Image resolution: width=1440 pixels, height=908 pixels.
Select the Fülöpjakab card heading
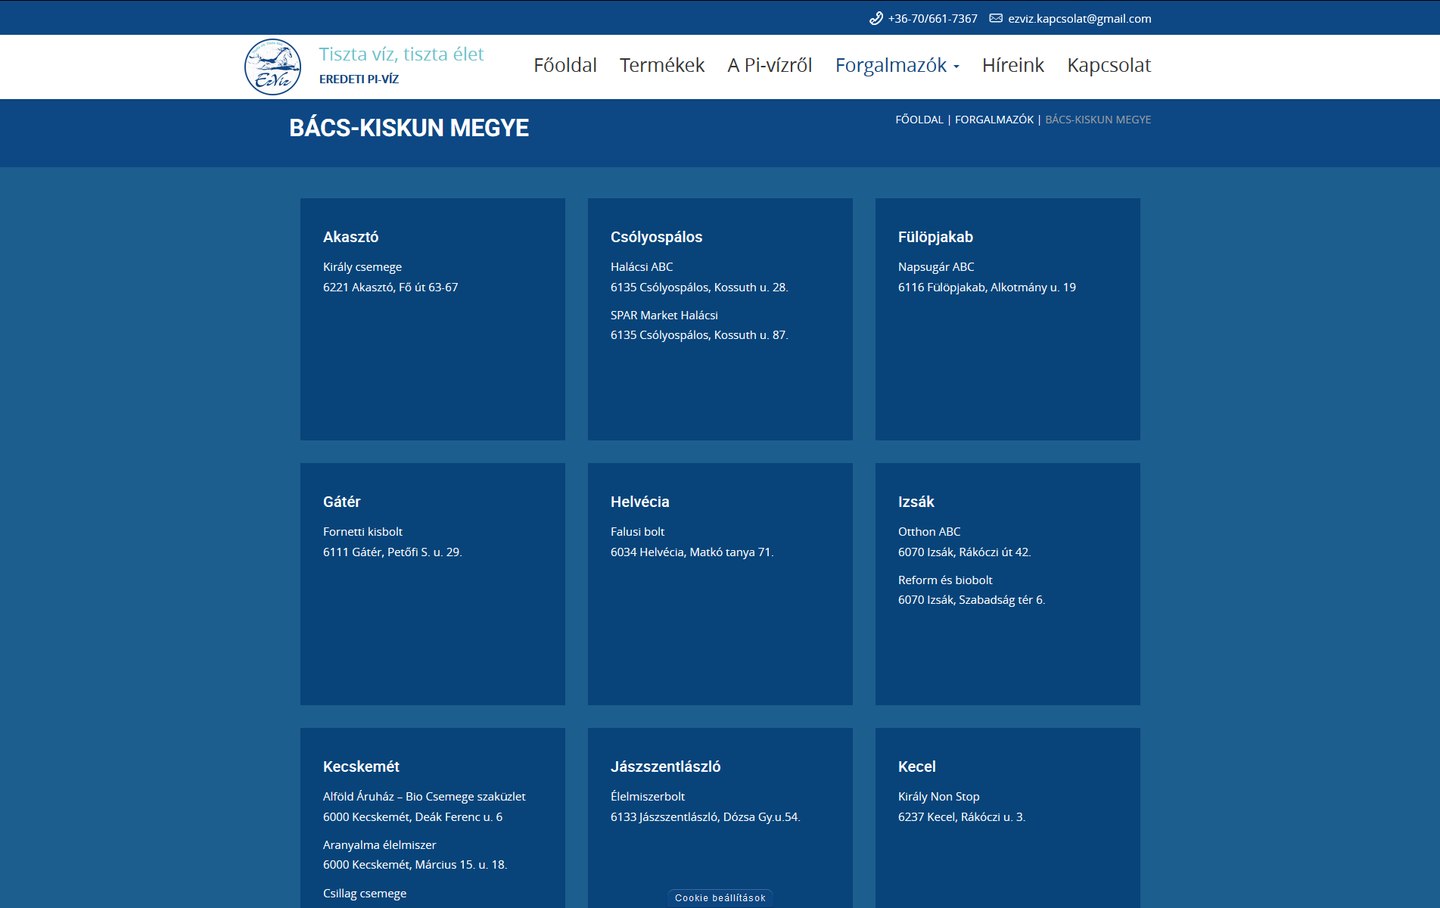tap(935, 237)
